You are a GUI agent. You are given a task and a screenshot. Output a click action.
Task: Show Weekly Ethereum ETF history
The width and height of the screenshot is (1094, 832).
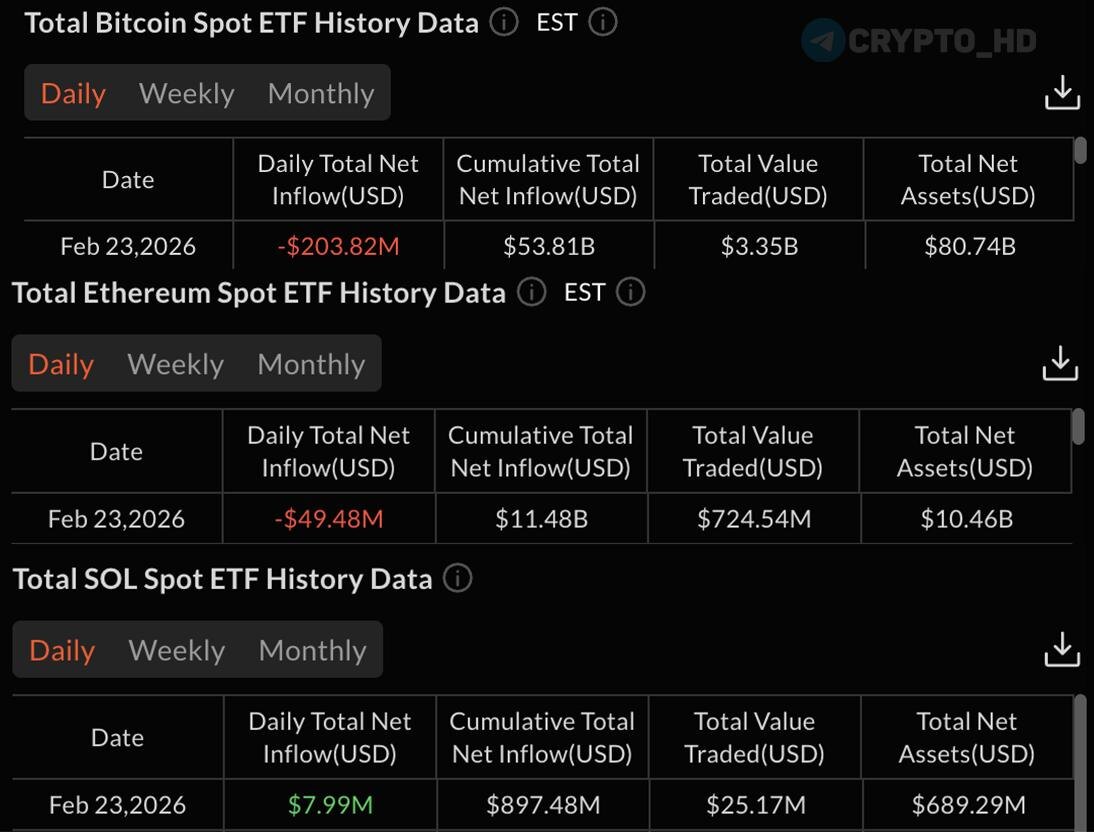[176, 365]
